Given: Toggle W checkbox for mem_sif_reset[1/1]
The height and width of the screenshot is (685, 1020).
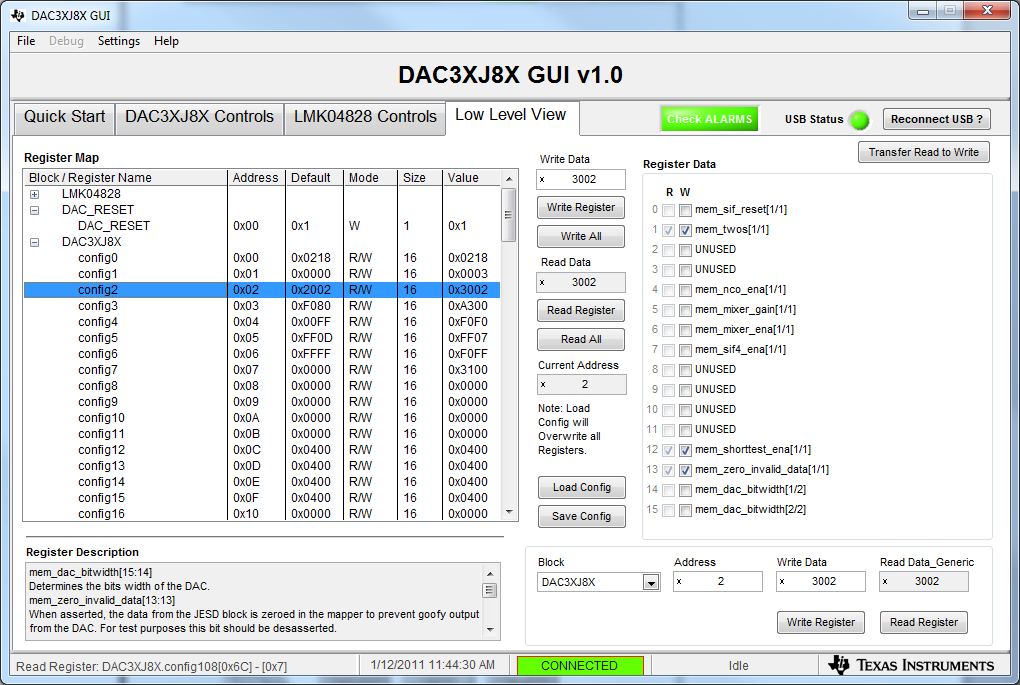Looking at the screenshot, I should point(685,210).
